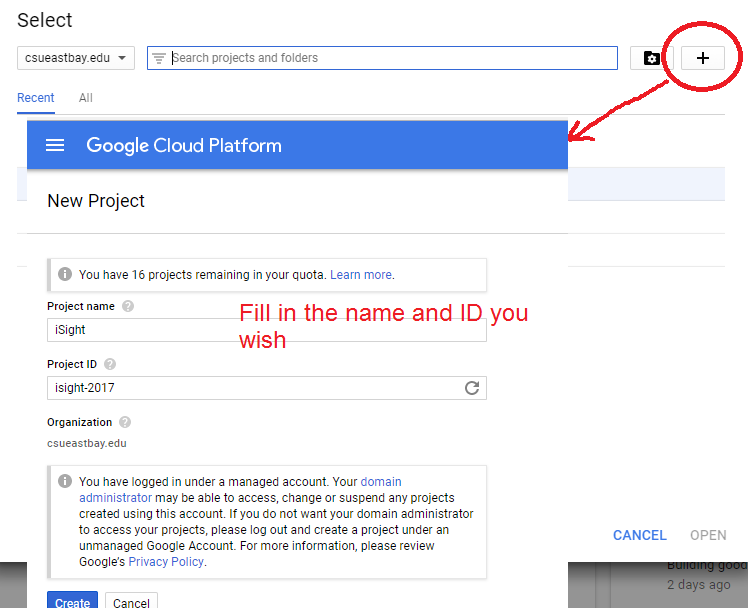748x608 pixels.
Task: Click help icon next to Project name
Action: pos(128,307)
